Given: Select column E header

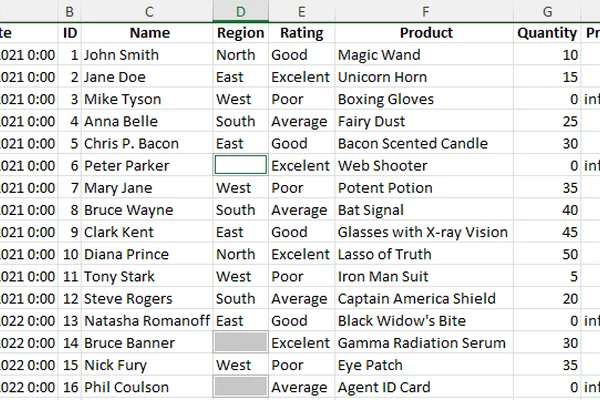Looking at the screenshot, I should (x=302, y=11).
